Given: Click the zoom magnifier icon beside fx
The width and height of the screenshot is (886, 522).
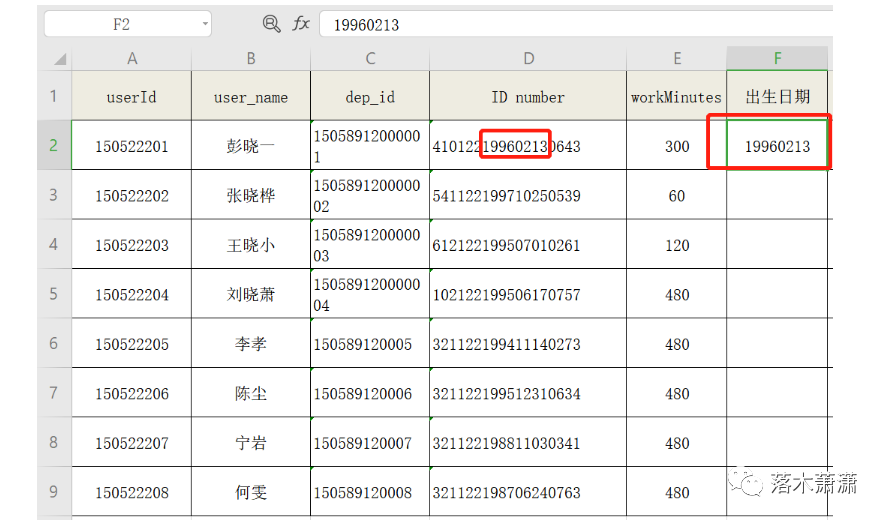Looking at the screenshot, I should click(x=271, y=24).
